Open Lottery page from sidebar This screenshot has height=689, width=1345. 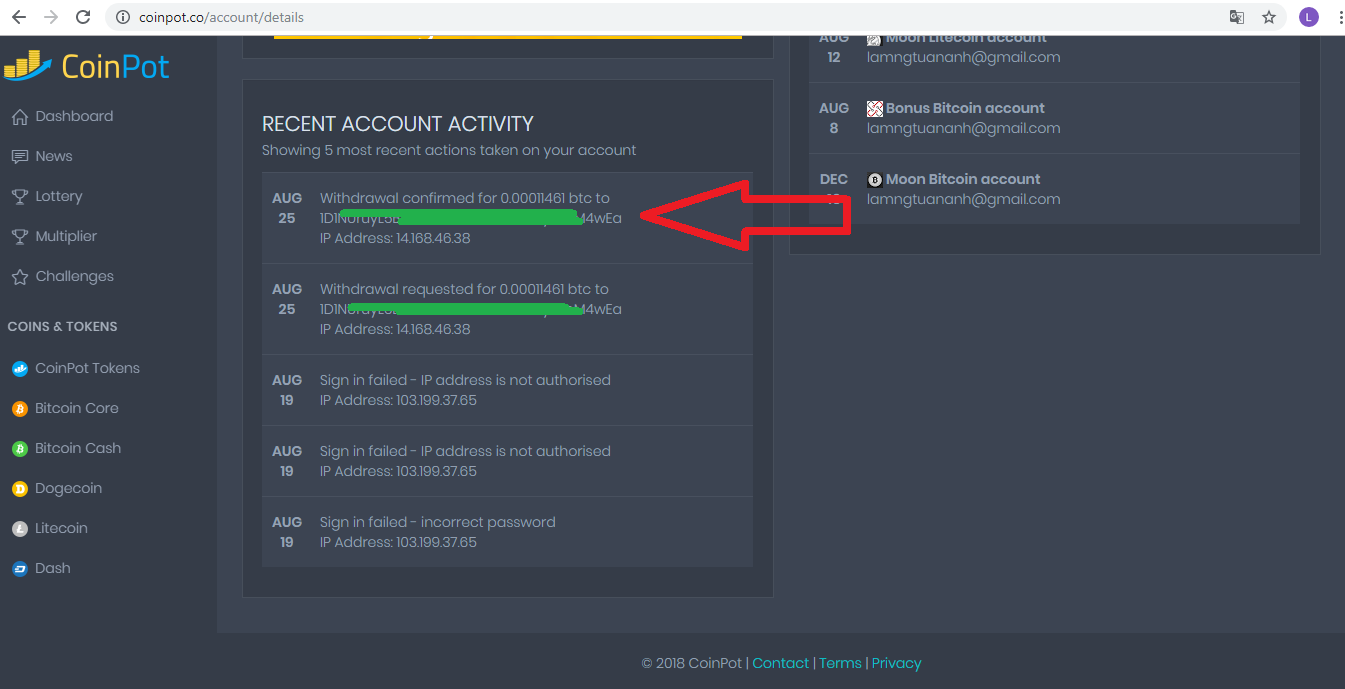tap(59, 196)
